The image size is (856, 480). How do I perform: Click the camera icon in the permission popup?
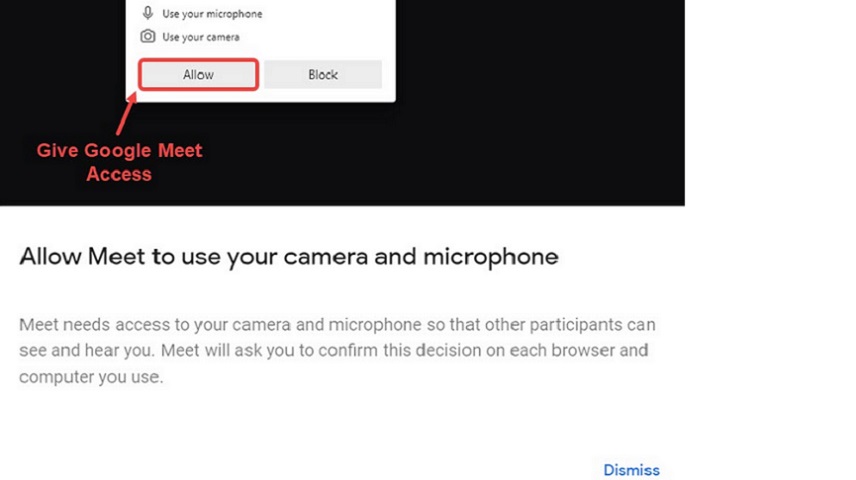pos(147,36)
